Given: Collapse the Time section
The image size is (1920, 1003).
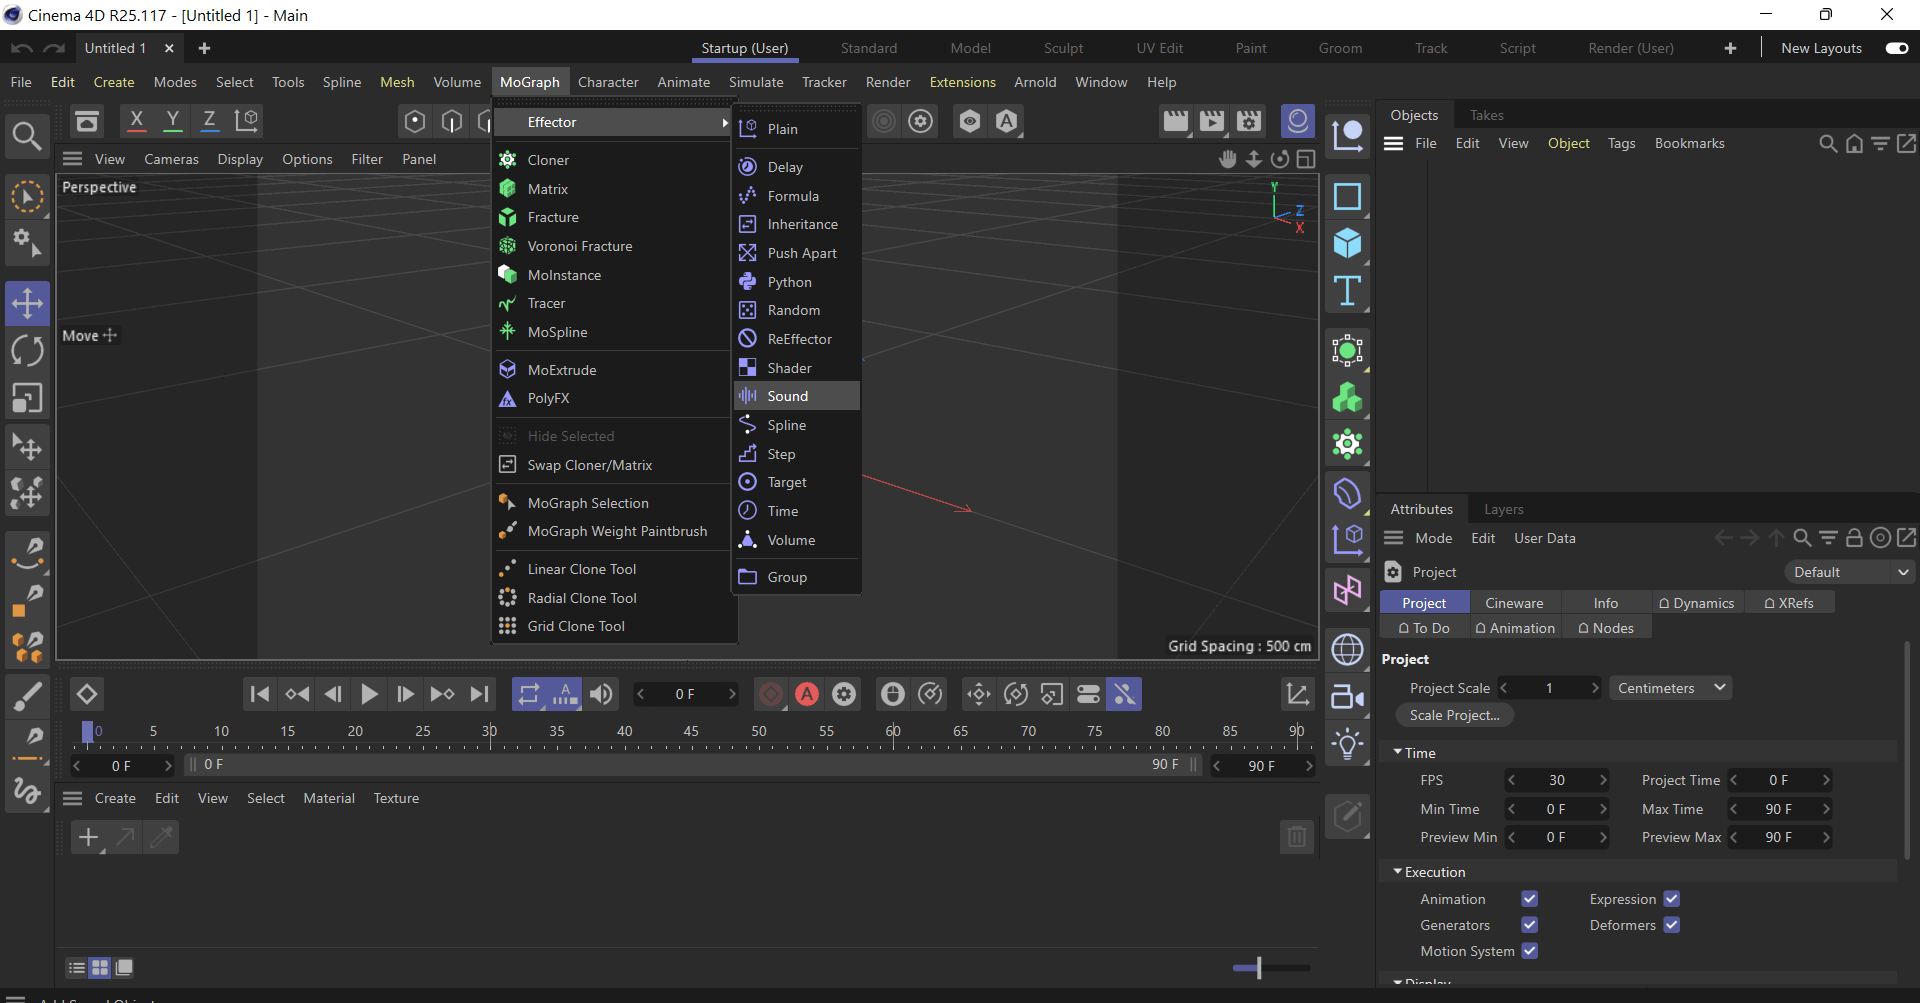Looking at the screenshot, I should click(x=1397, y=752).
